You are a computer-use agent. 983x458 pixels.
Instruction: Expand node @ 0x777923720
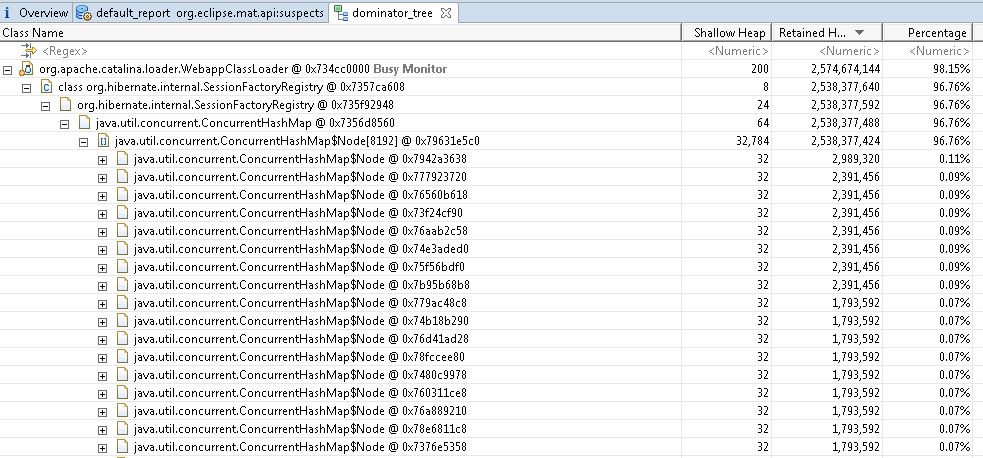(x=102, y=178)
